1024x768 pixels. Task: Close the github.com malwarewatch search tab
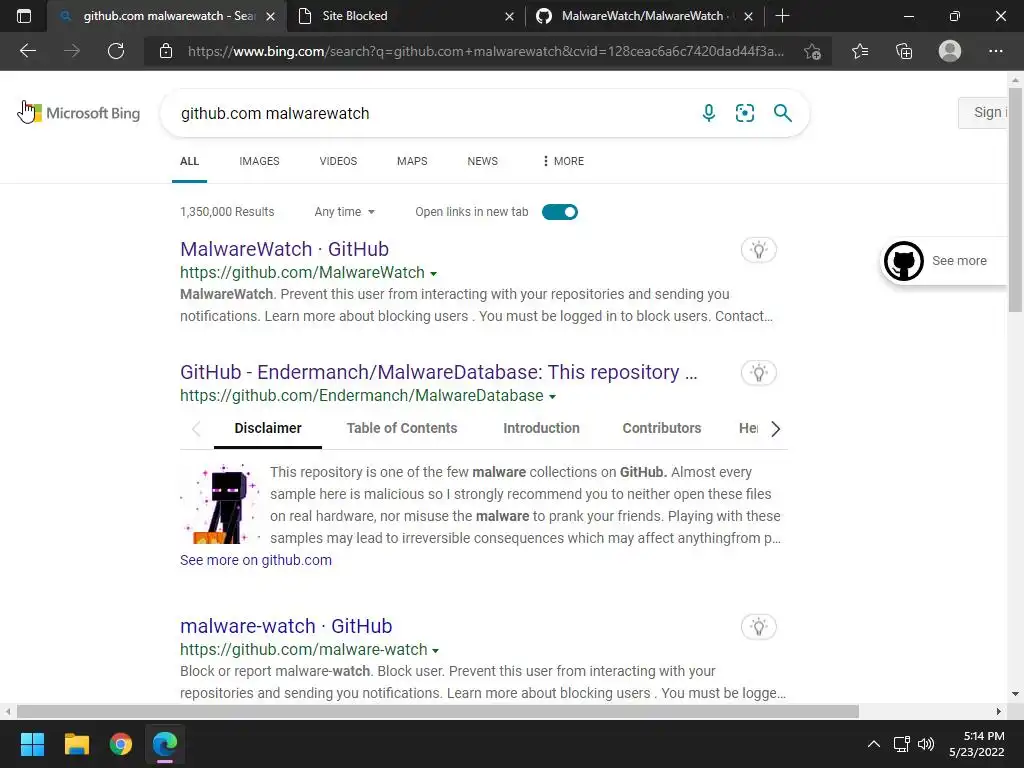tap(270, 16)
